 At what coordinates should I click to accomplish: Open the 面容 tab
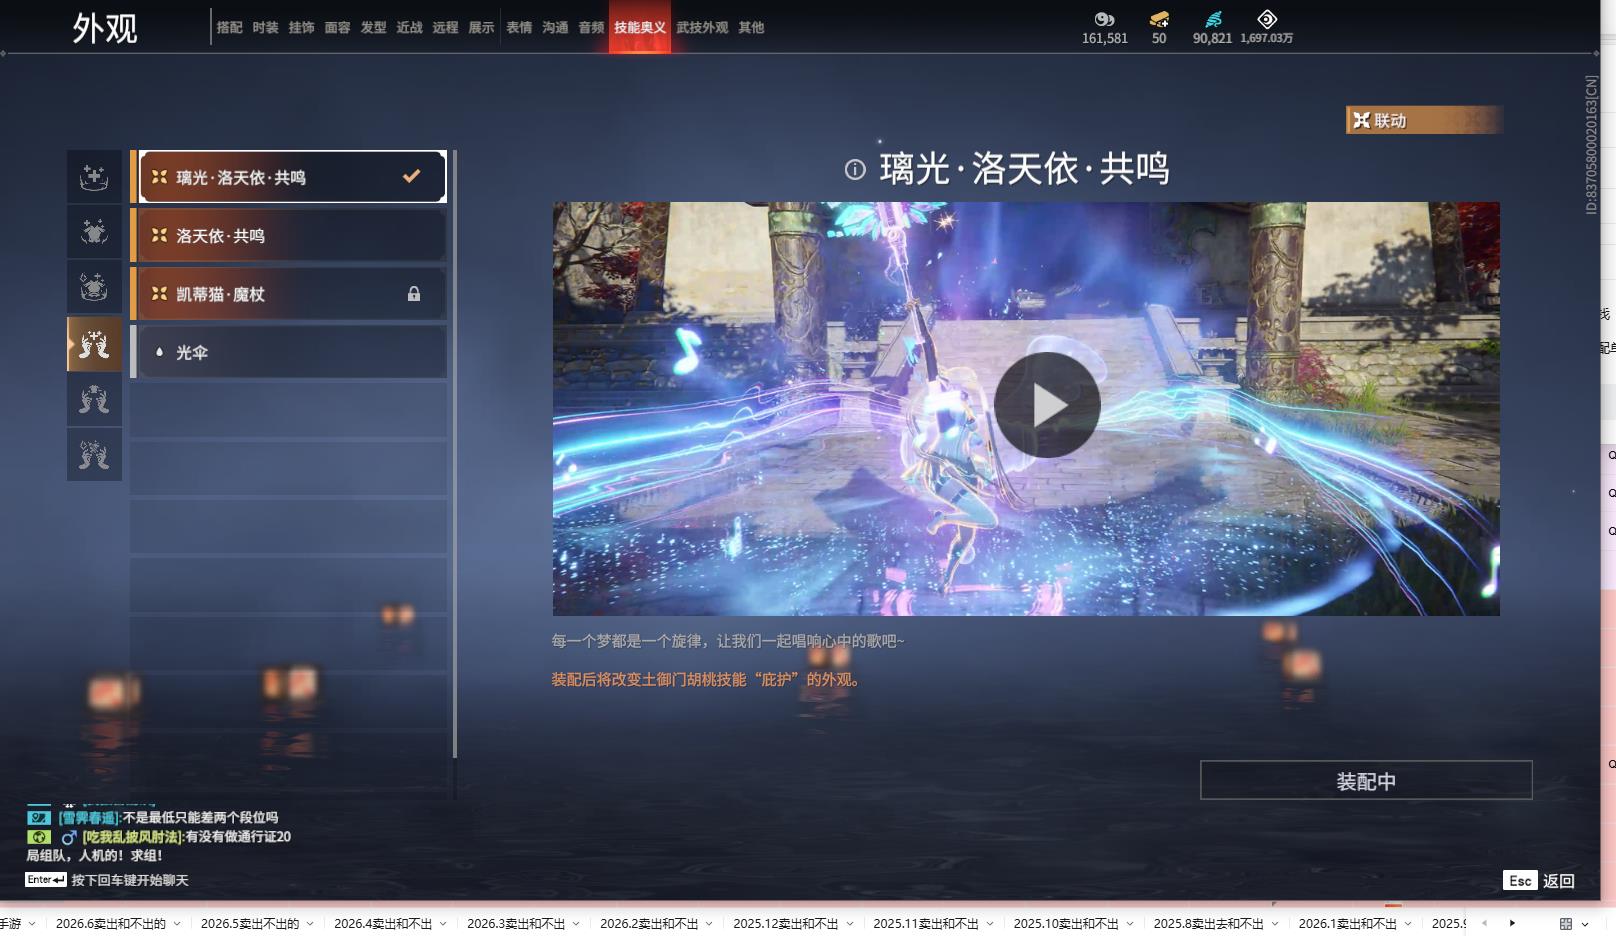click(338, 28)
